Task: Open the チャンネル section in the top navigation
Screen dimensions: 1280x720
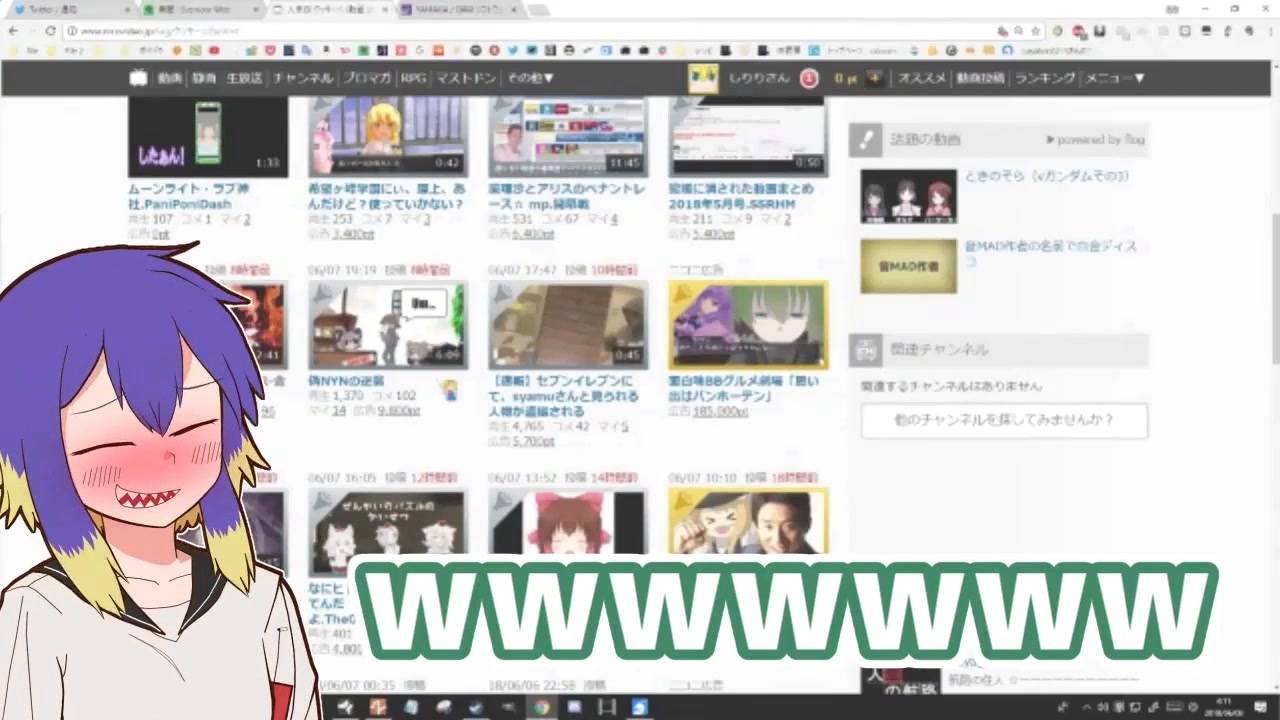Action: point(303,78)
